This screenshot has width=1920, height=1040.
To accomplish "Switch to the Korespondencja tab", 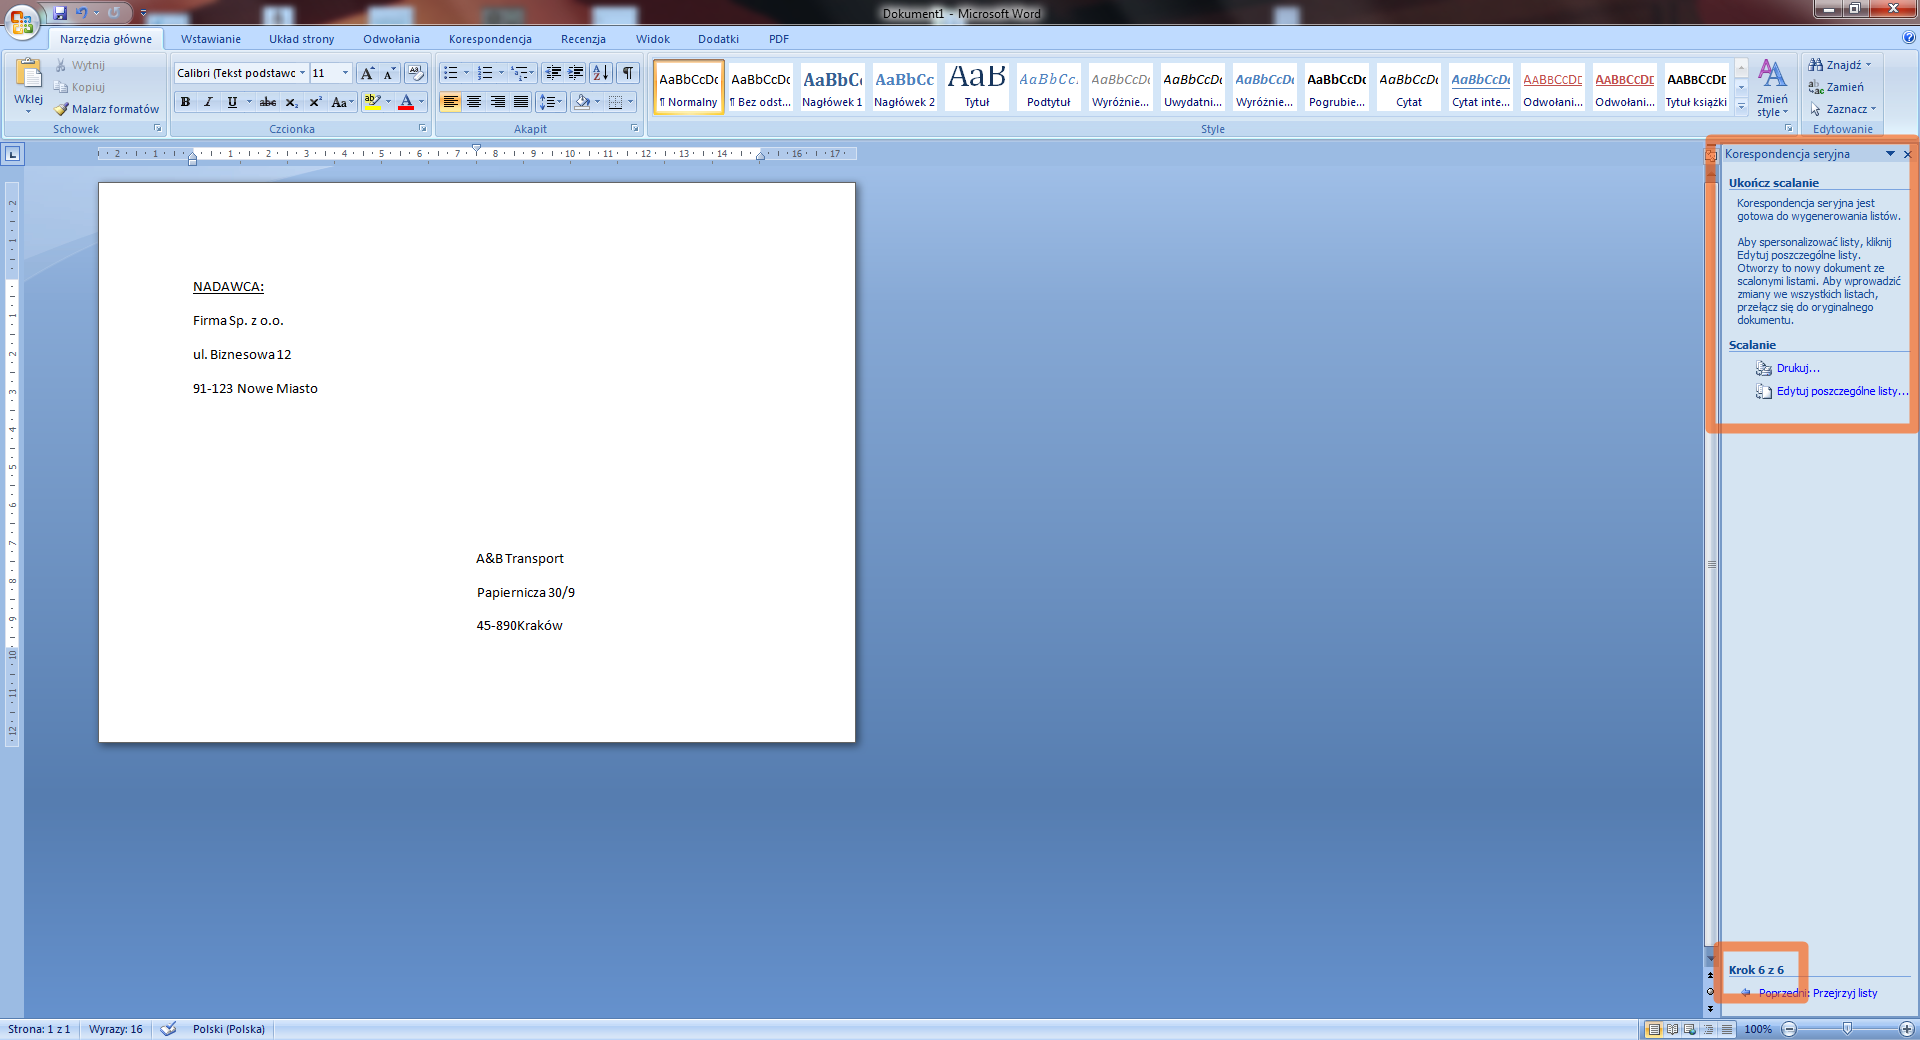I will coord(490,39).
